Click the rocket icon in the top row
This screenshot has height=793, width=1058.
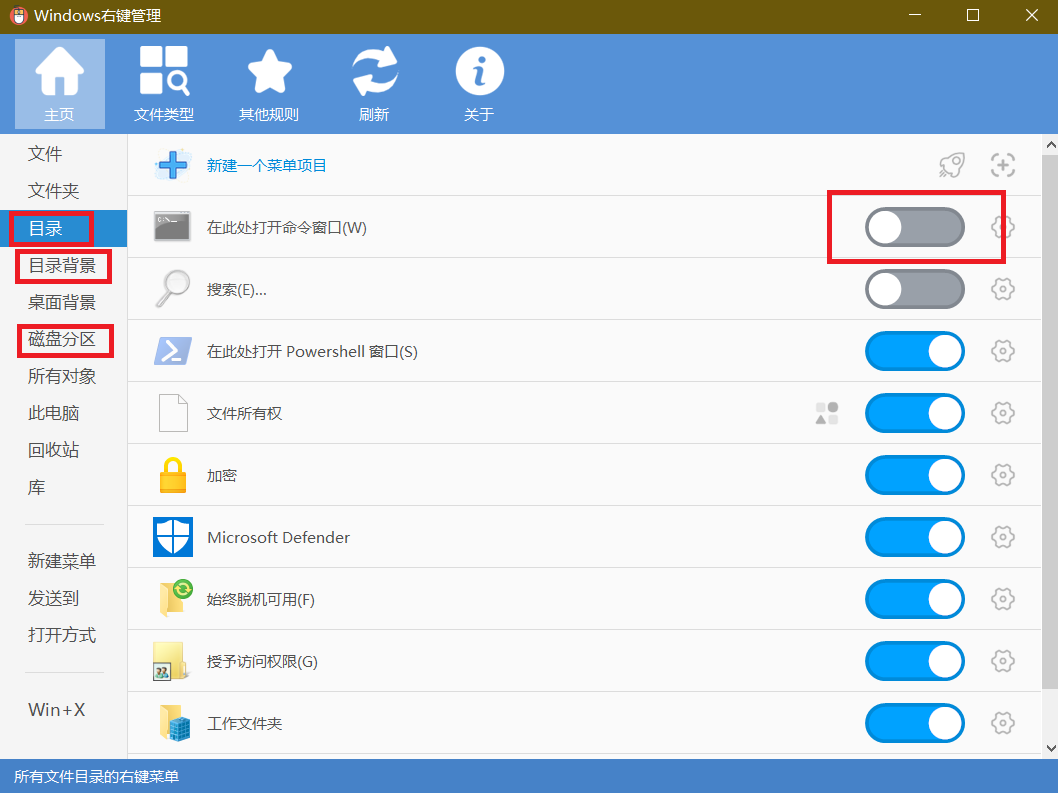point(951,166)
